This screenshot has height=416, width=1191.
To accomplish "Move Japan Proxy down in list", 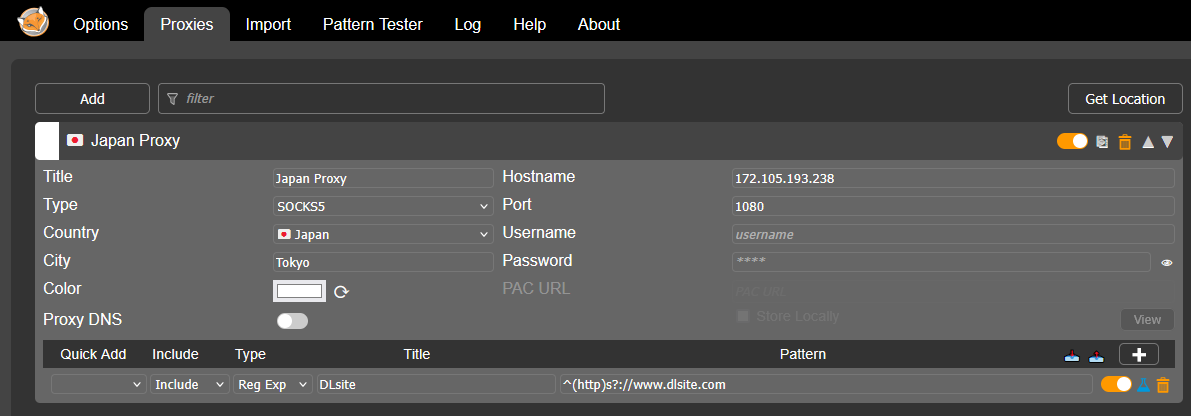I will (x=1167, y=142).
